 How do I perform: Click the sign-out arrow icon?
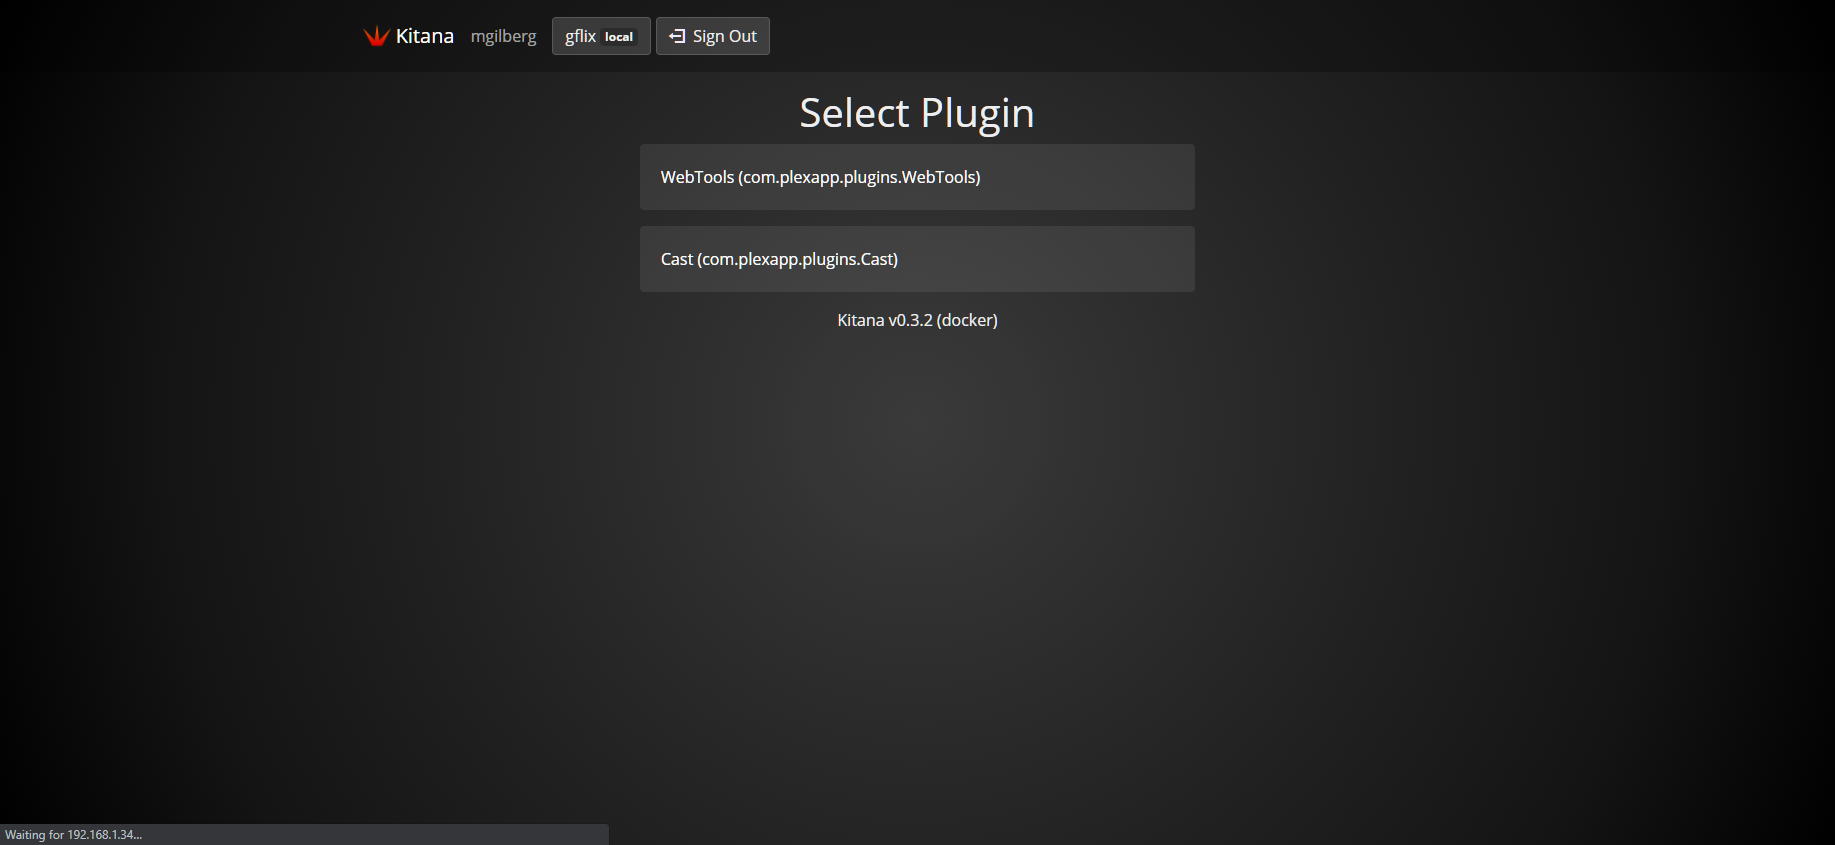click(x=677, y=36)
